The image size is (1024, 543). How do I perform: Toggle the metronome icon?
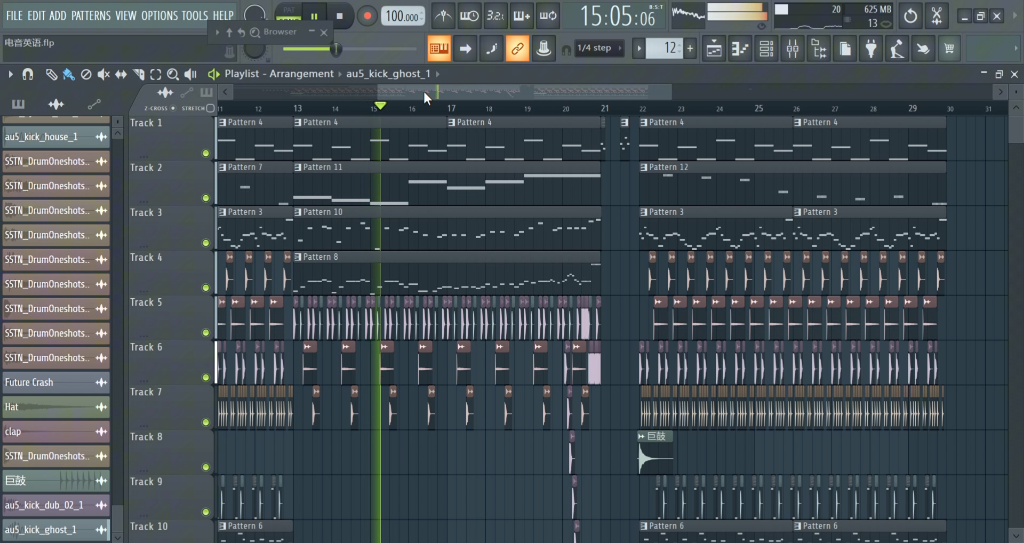pos(443,16)
